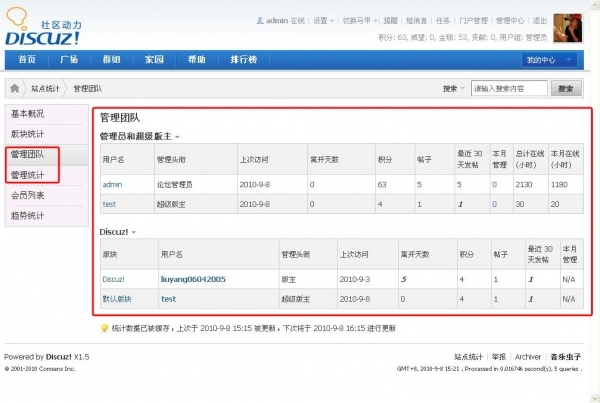600x403 pixels.
Task: Go to the 广场 navigation tab
Action: pos(69,59)
